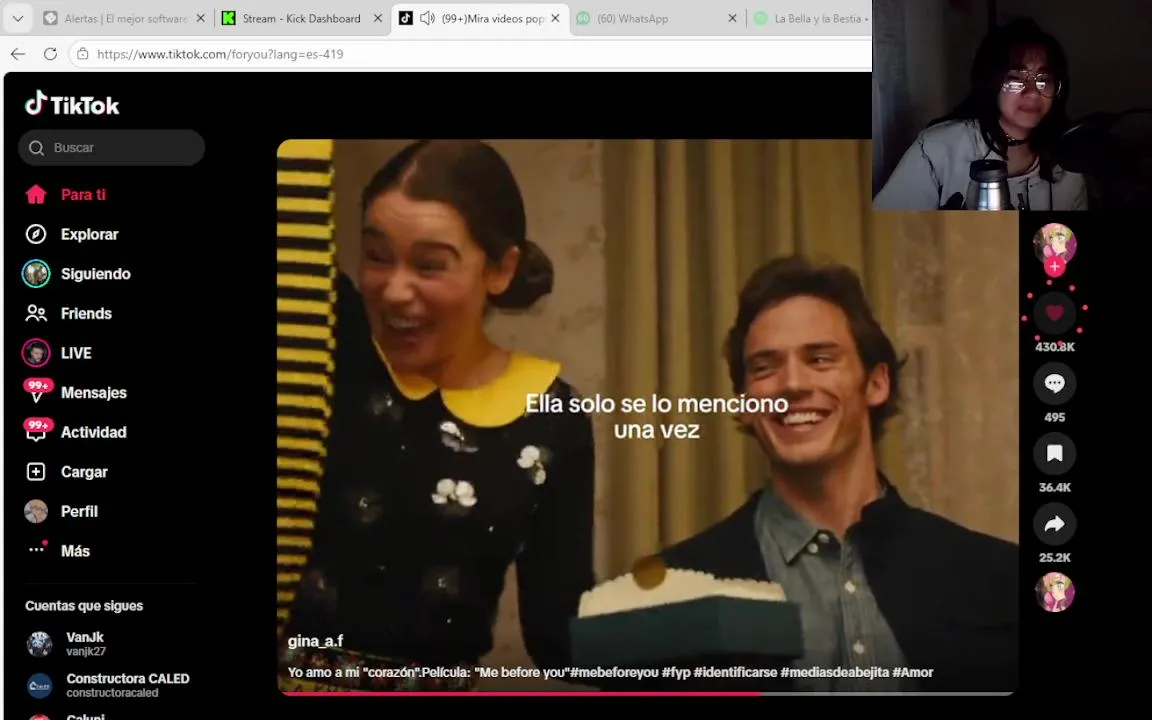Viewport: 1152px width, 720px height.
Task: Click the #identificarse hashtag
Action: [735, 673]
